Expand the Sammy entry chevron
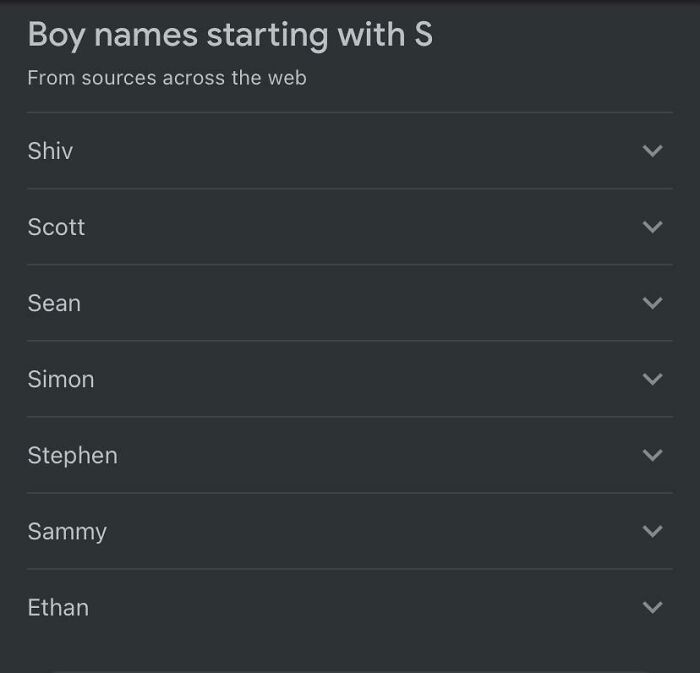700x673 pixels. [x=652, y=531]
